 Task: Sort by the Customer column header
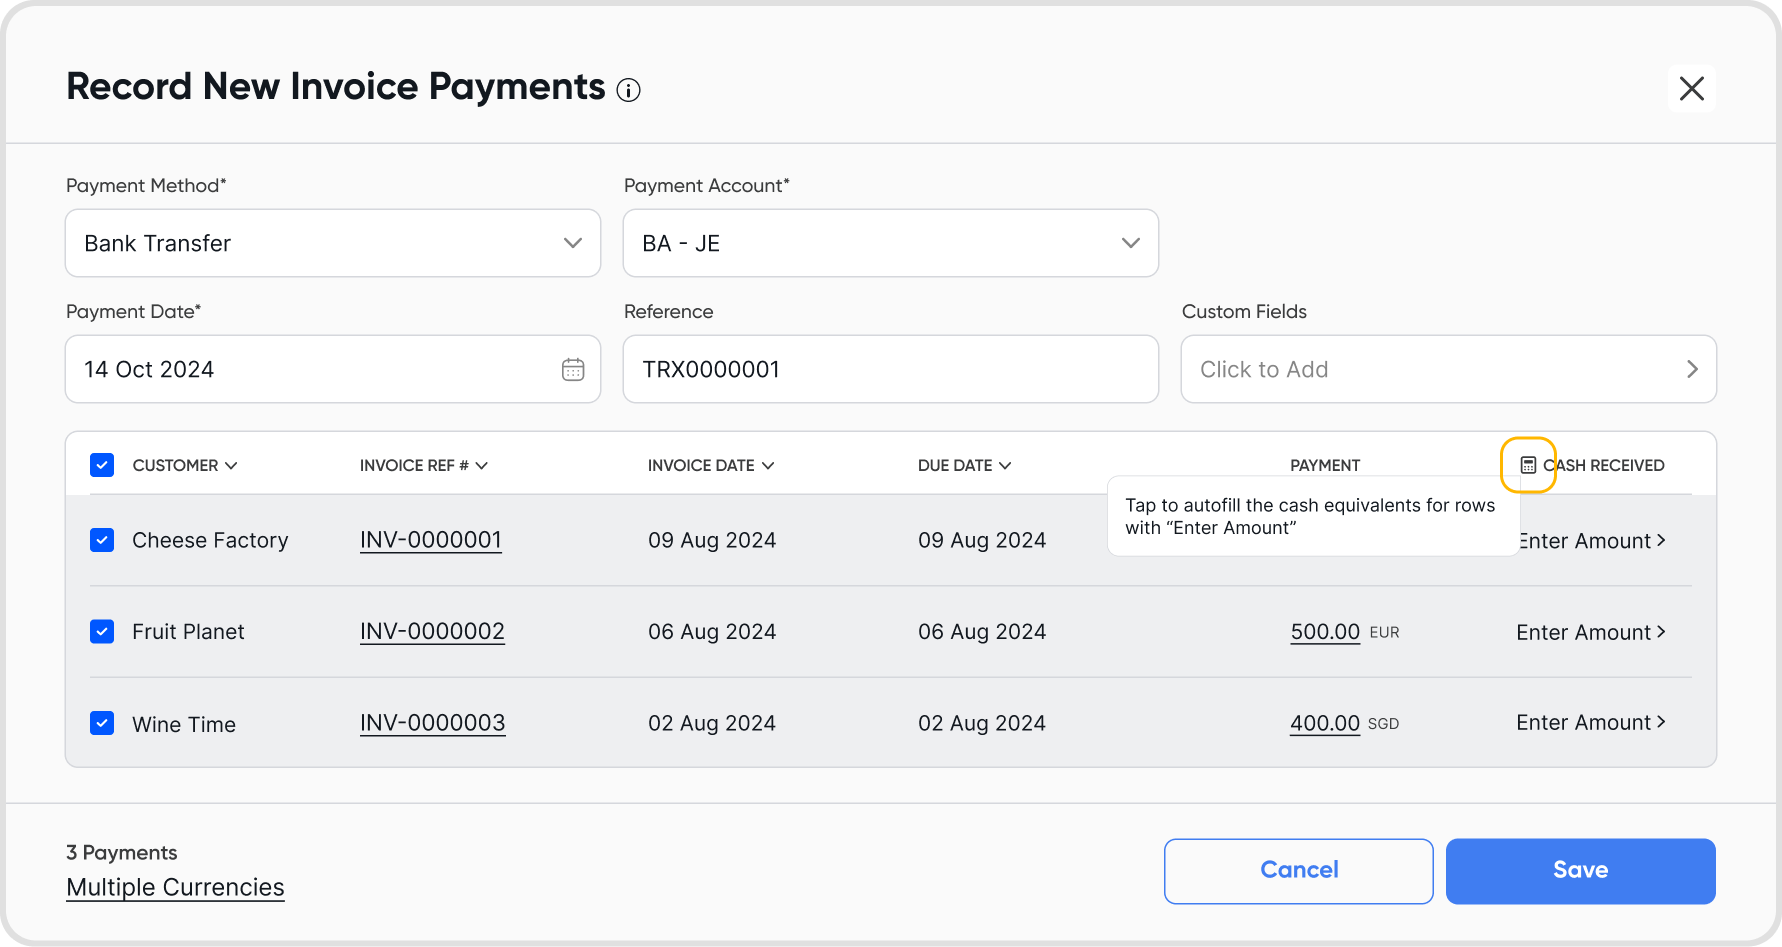[184, 465]
